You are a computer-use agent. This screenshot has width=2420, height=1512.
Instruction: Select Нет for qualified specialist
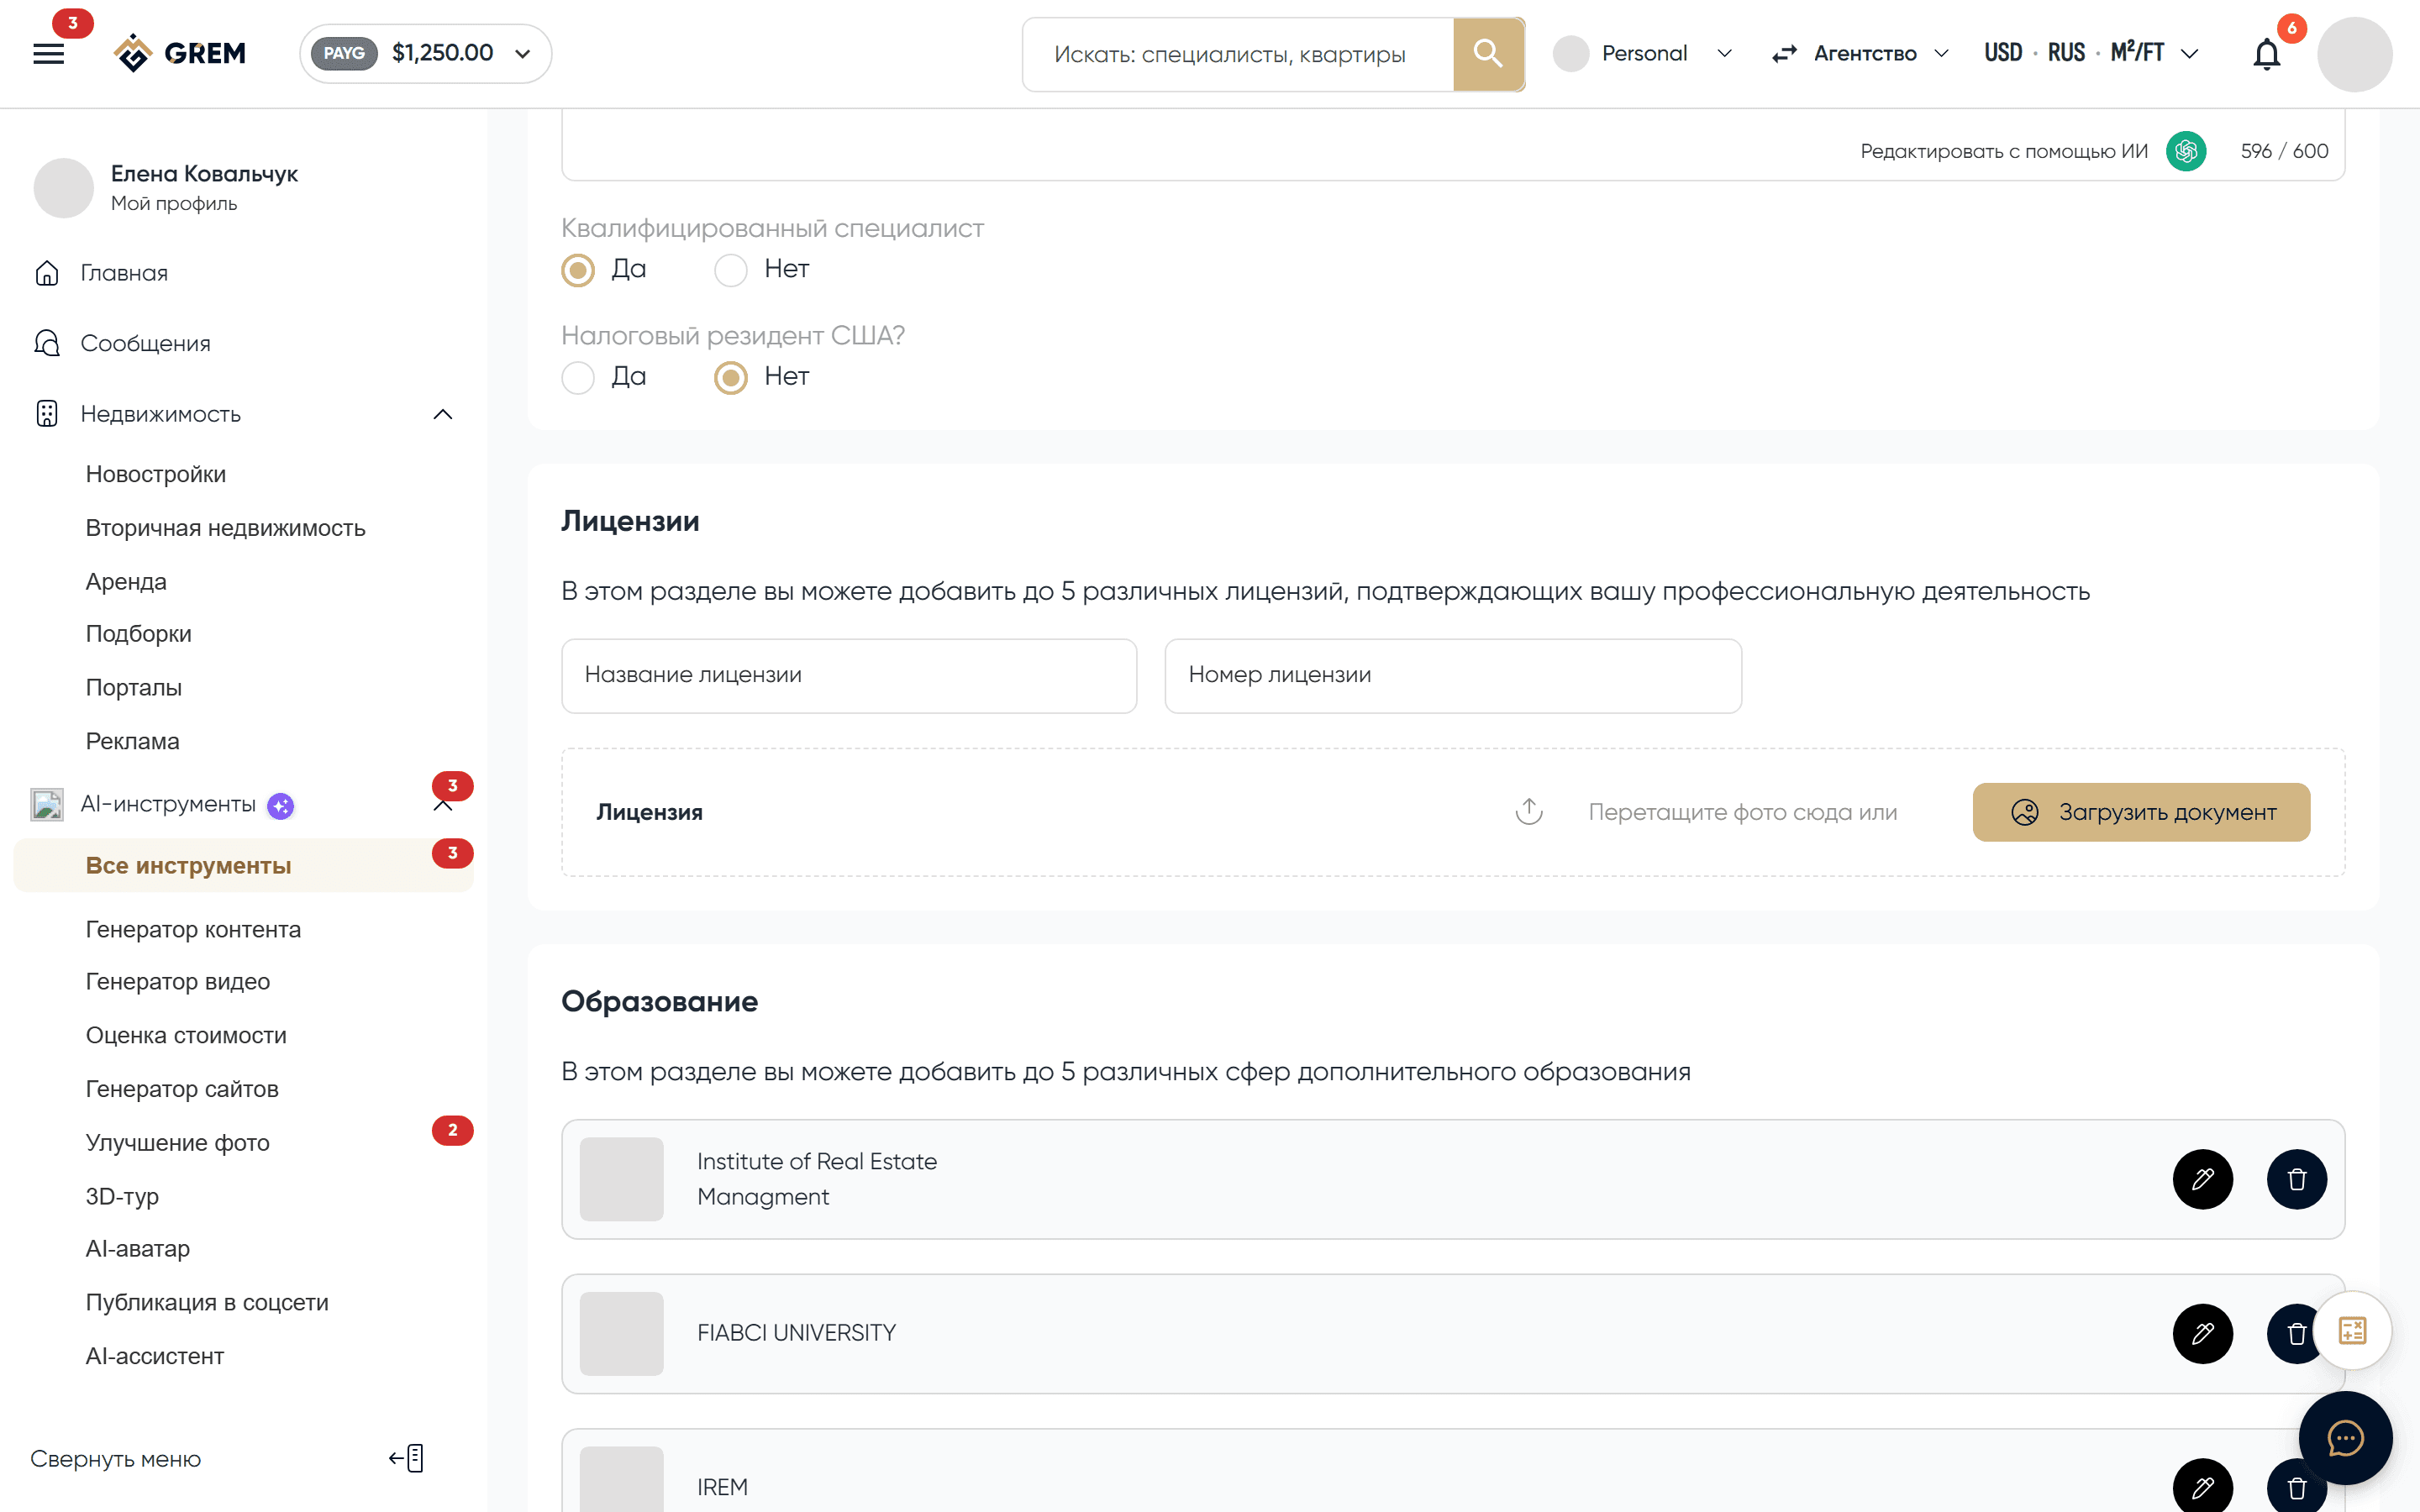[x=731, y=270]
